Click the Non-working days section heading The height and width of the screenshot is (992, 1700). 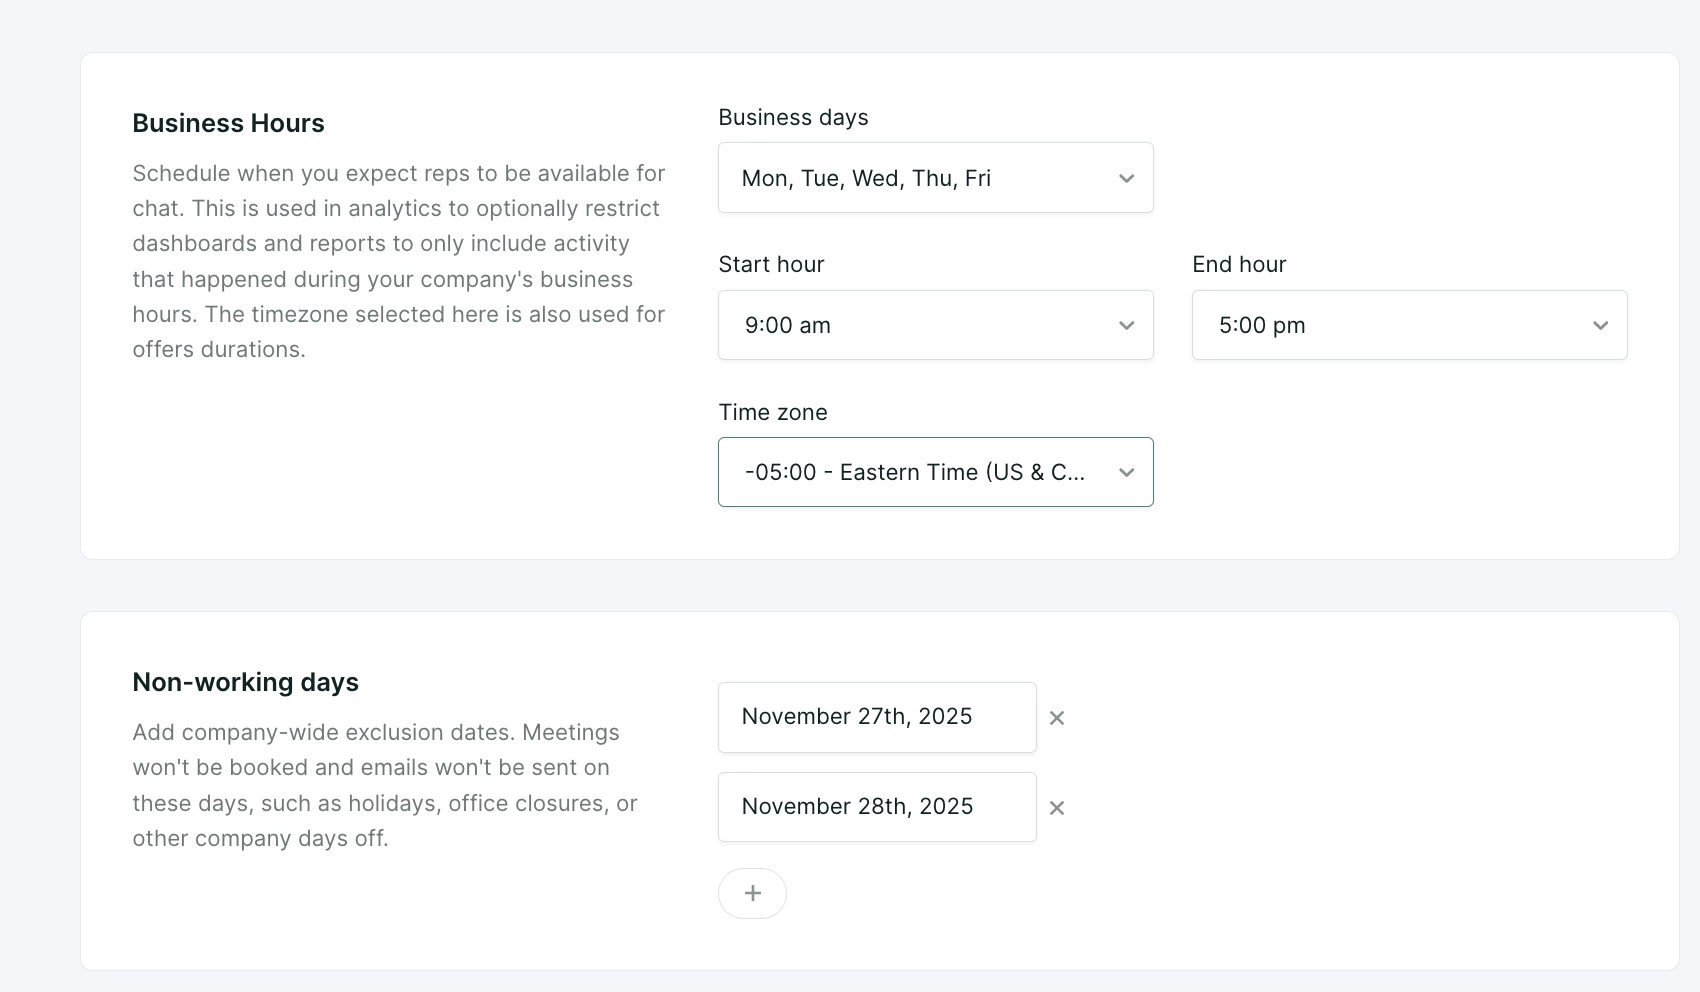tap(245, 682)
